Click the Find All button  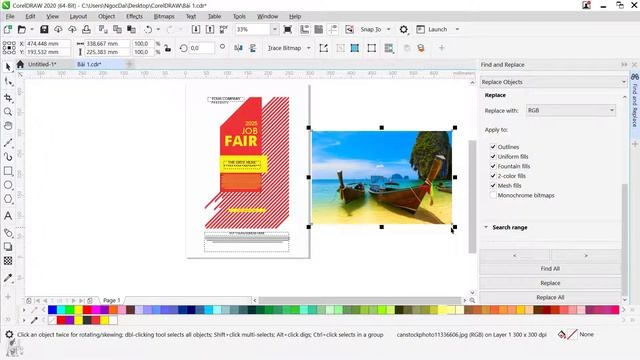[550, 269]
